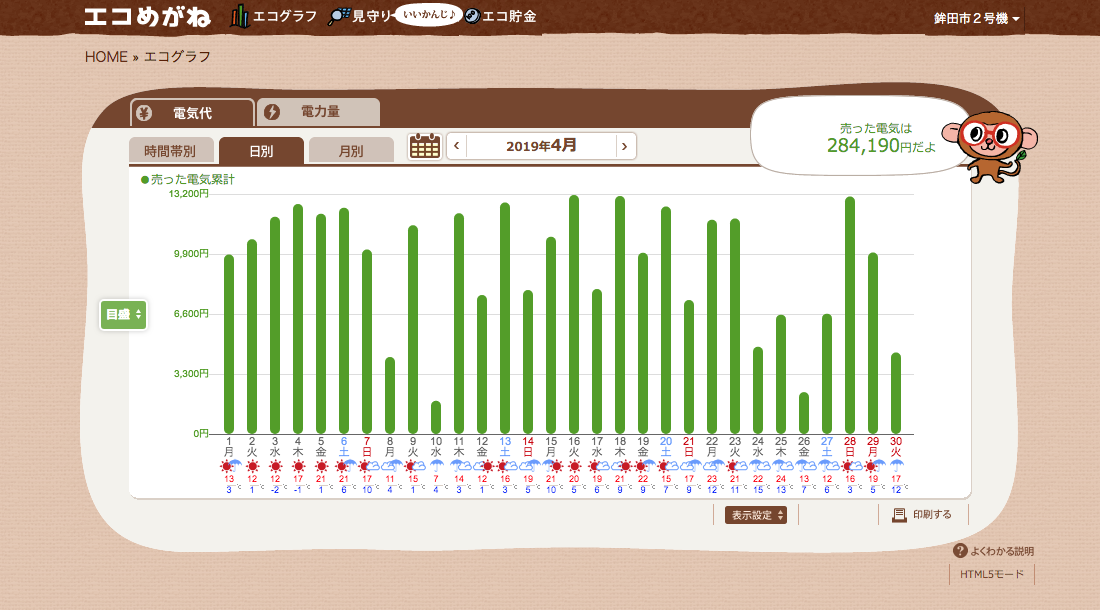Select the 時間帯別 view

(171, 151)
